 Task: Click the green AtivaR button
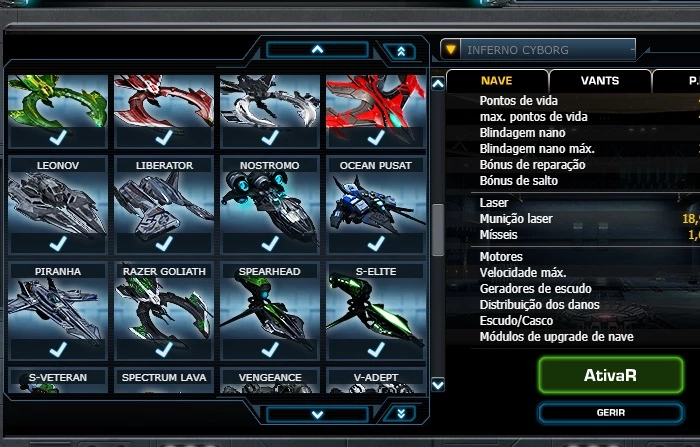(x=610, y=375)
